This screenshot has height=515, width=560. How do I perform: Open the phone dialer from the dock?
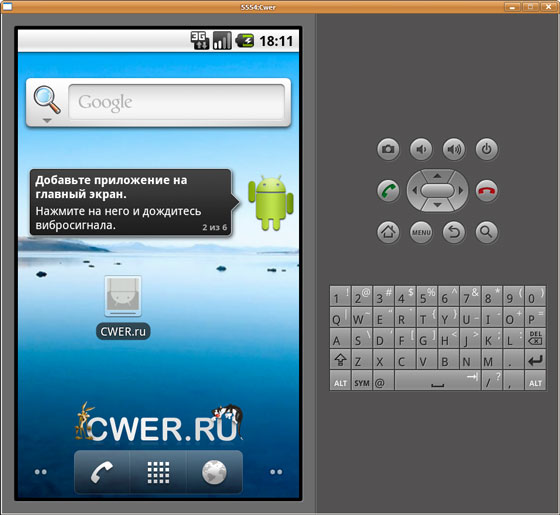(x=102, y=472)
